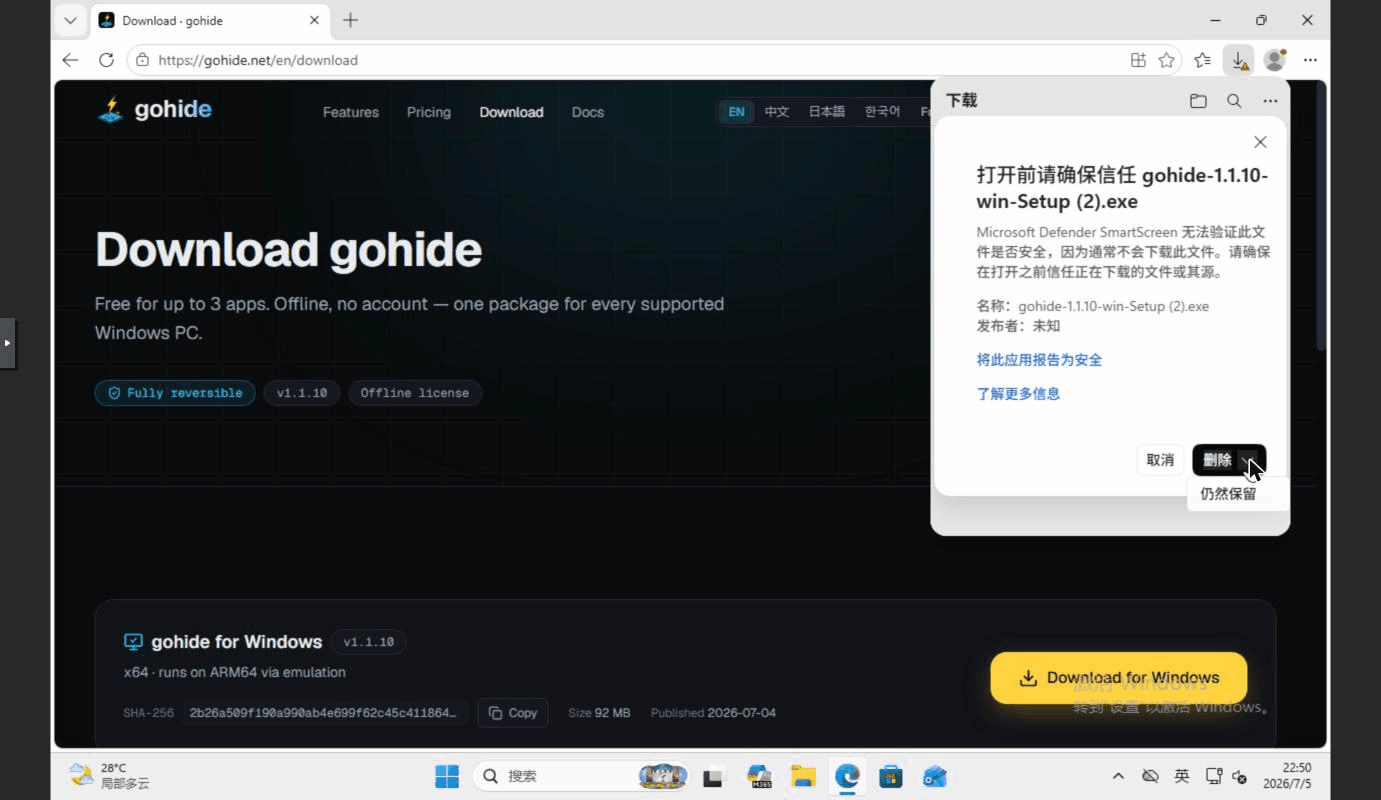Open more options in downloads panel
Viewport: 1381px width, 800px height.
(x=1270, y=101)
